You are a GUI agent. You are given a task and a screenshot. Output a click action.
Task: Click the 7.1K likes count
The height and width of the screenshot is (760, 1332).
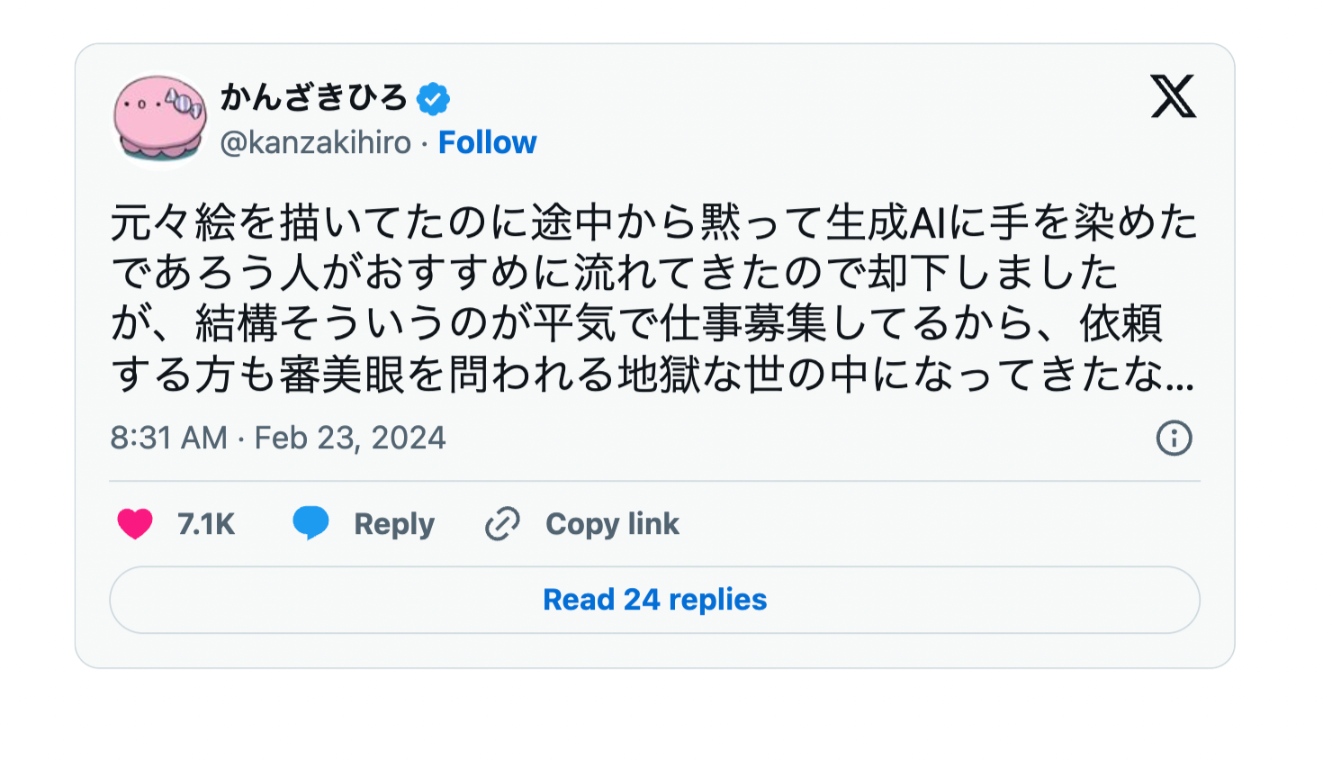(206, 524)
